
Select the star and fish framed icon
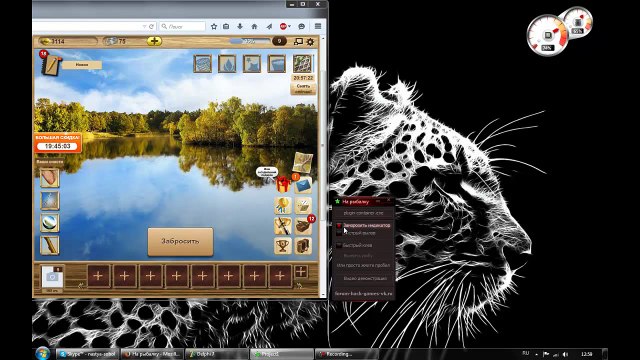tap(252, 64)
